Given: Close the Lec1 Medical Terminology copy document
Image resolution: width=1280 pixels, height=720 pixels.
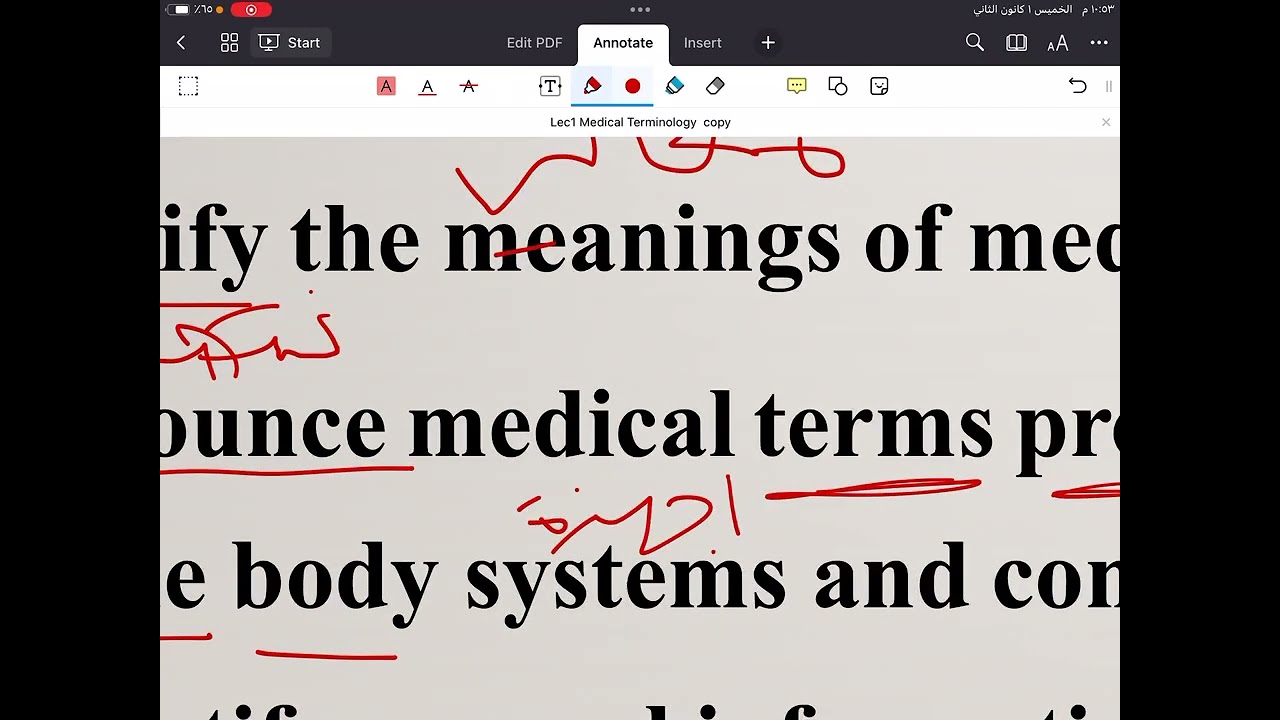Looking at the screenshot, I should pyautogui.click(x=1106, y=122).
